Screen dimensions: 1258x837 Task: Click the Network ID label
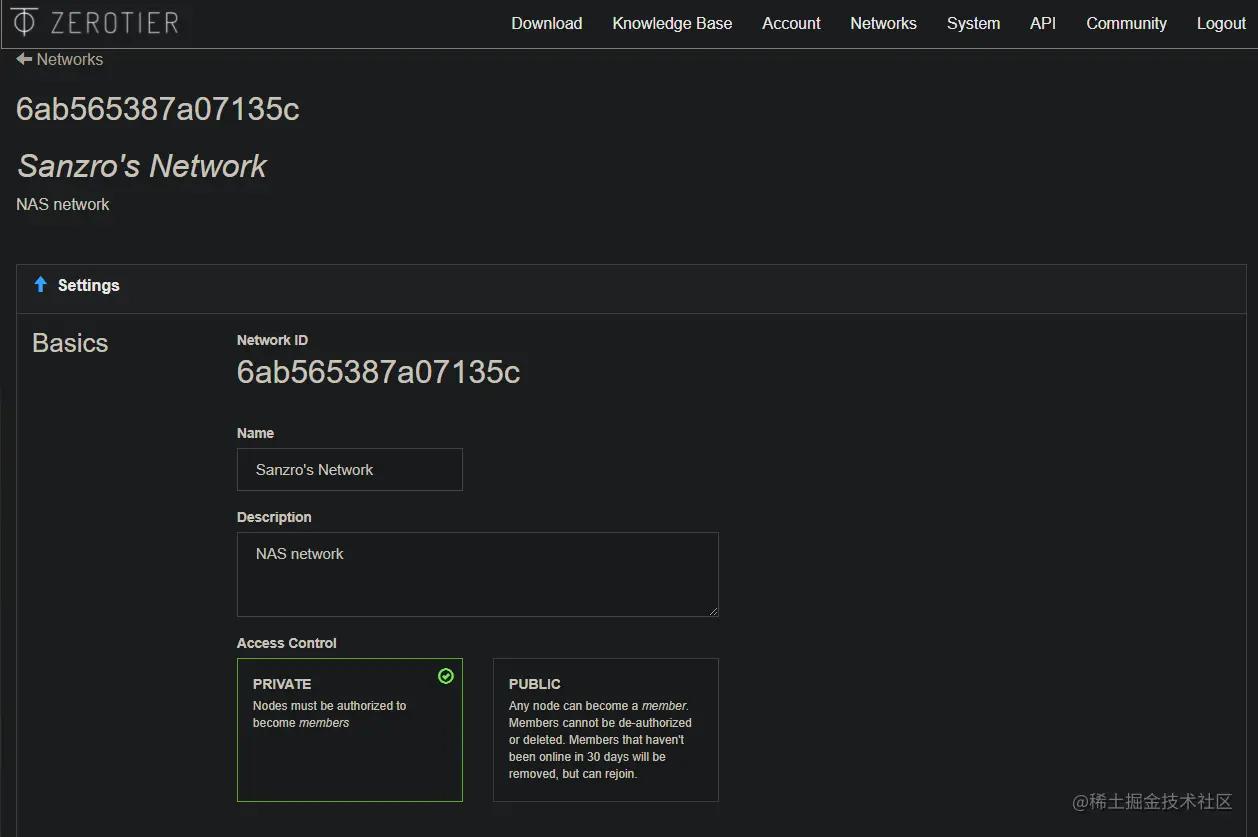click(x=272, y=340)
